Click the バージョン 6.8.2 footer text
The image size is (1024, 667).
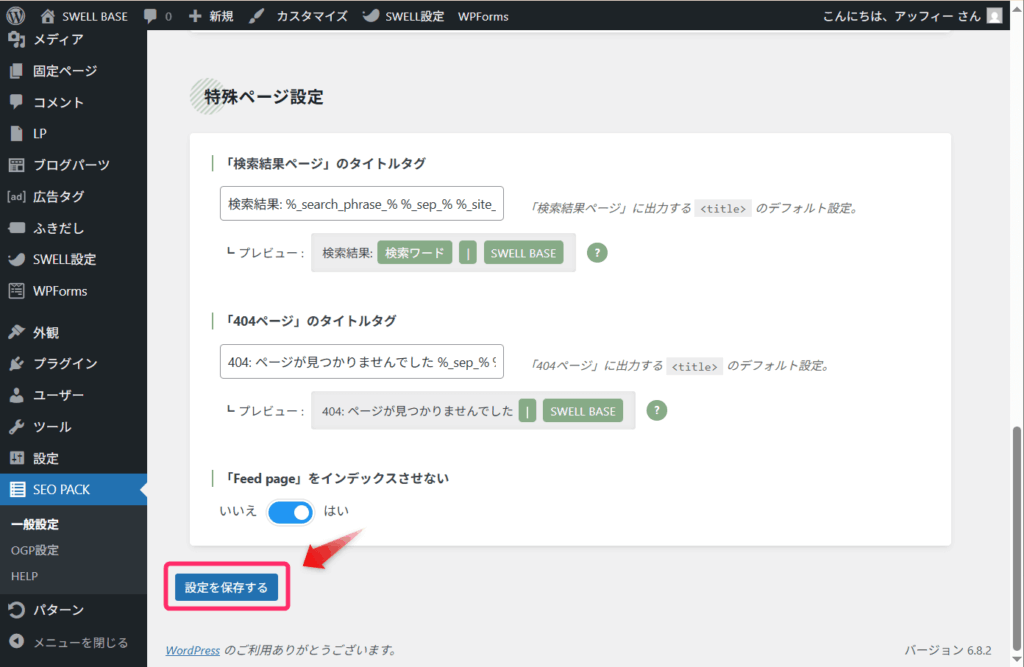pyautogui.click(x=948, y=650)
